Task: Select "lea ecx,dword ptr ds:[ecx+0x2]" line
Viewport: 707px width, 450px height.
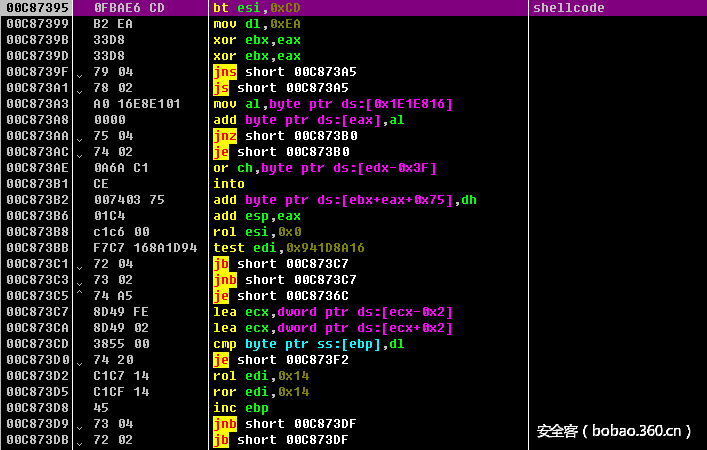Action: click(332, 328)
